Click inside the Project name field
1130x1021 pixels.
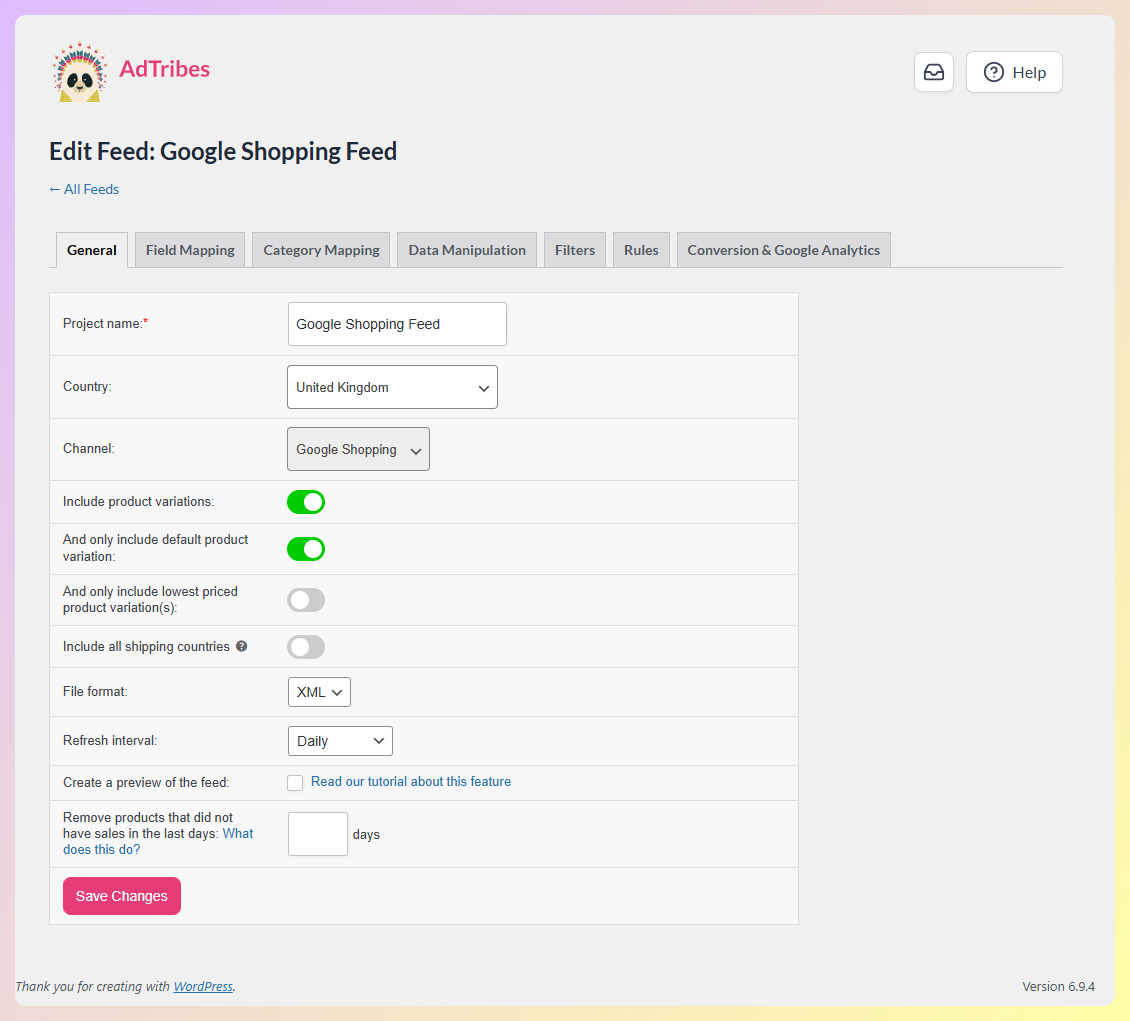point(396,323)
